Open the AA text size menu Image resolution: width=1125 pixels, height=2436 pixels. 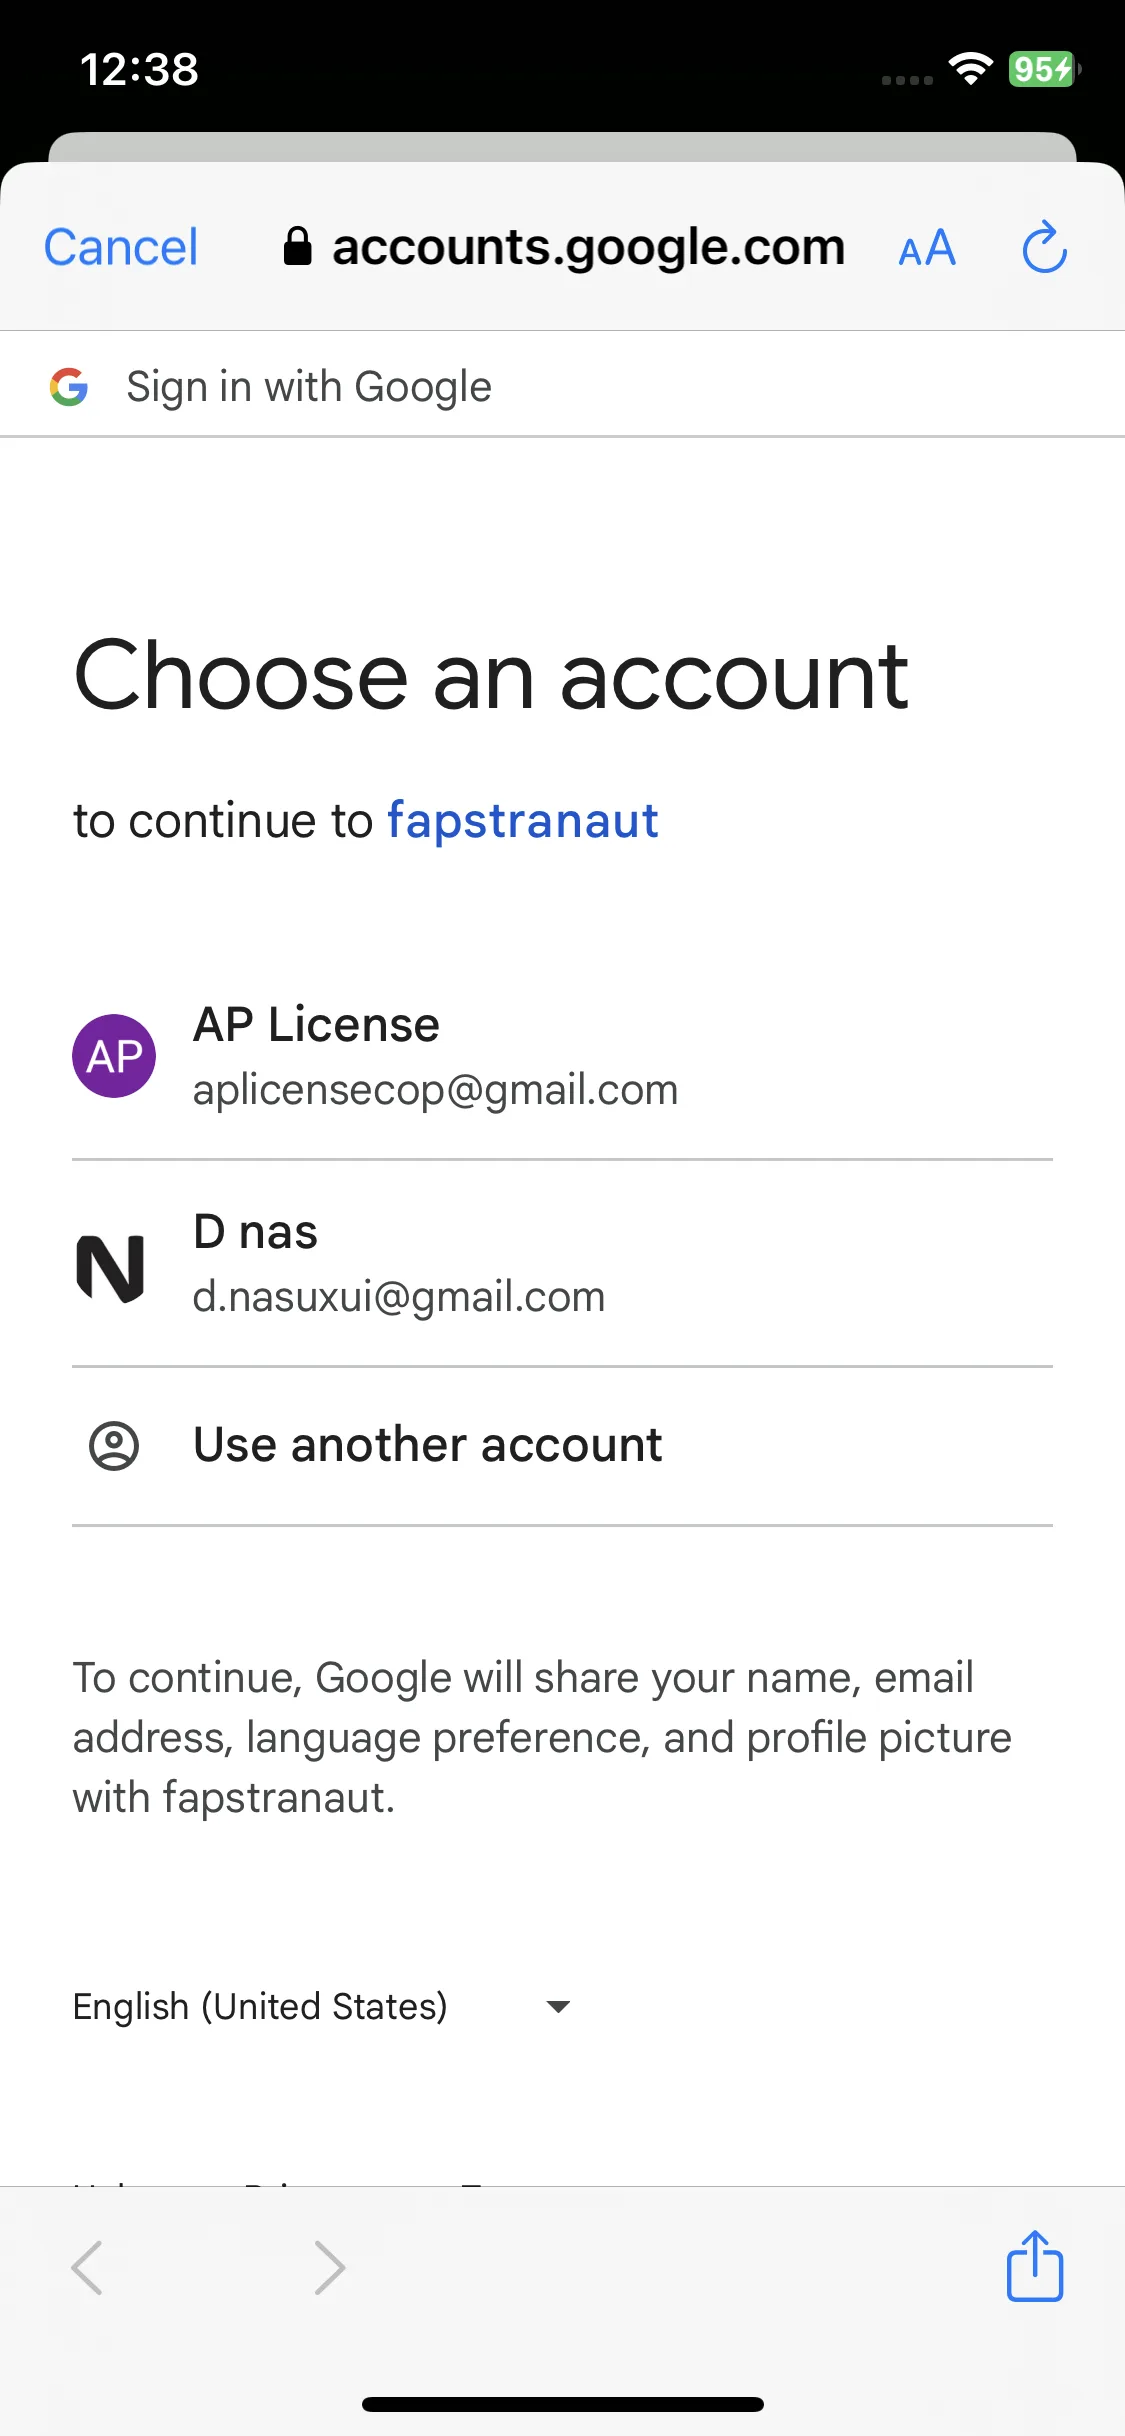[927, 248]
